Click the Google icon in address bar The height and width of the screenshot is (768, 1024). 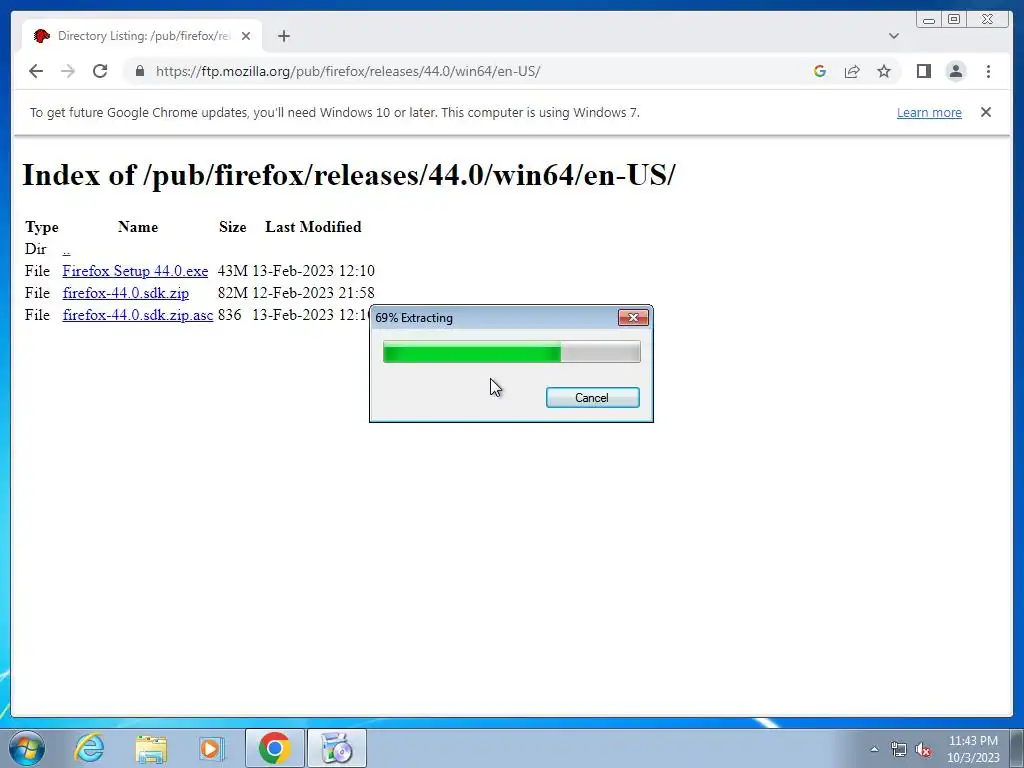point(820,71)
